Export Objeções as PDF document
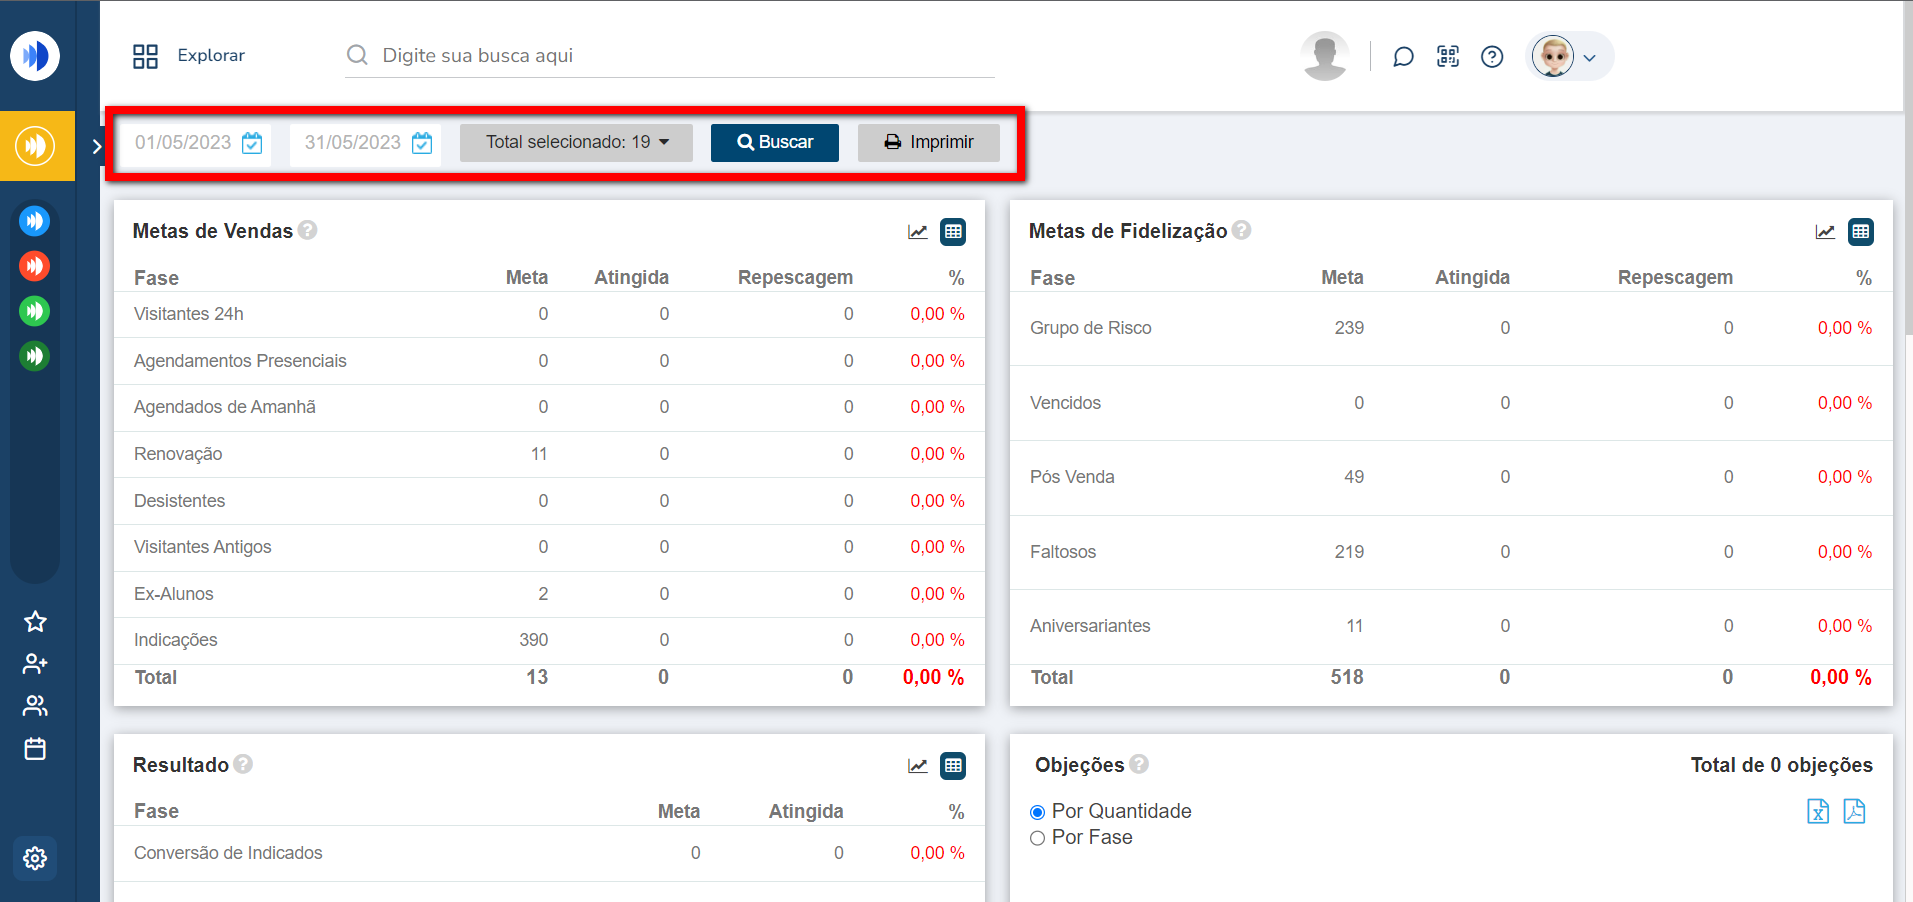The height and width of the screenshot is (902, 1913). (1854, 811)
